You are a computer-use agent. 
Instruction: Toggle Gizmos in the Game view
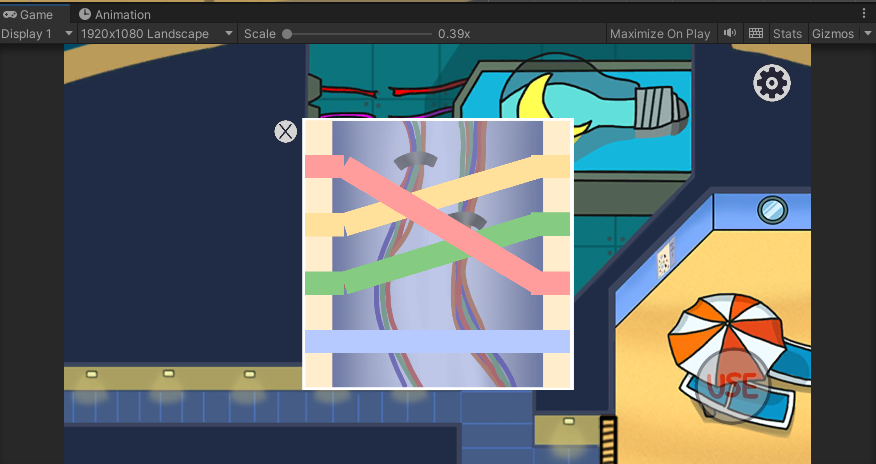[832, 34]
